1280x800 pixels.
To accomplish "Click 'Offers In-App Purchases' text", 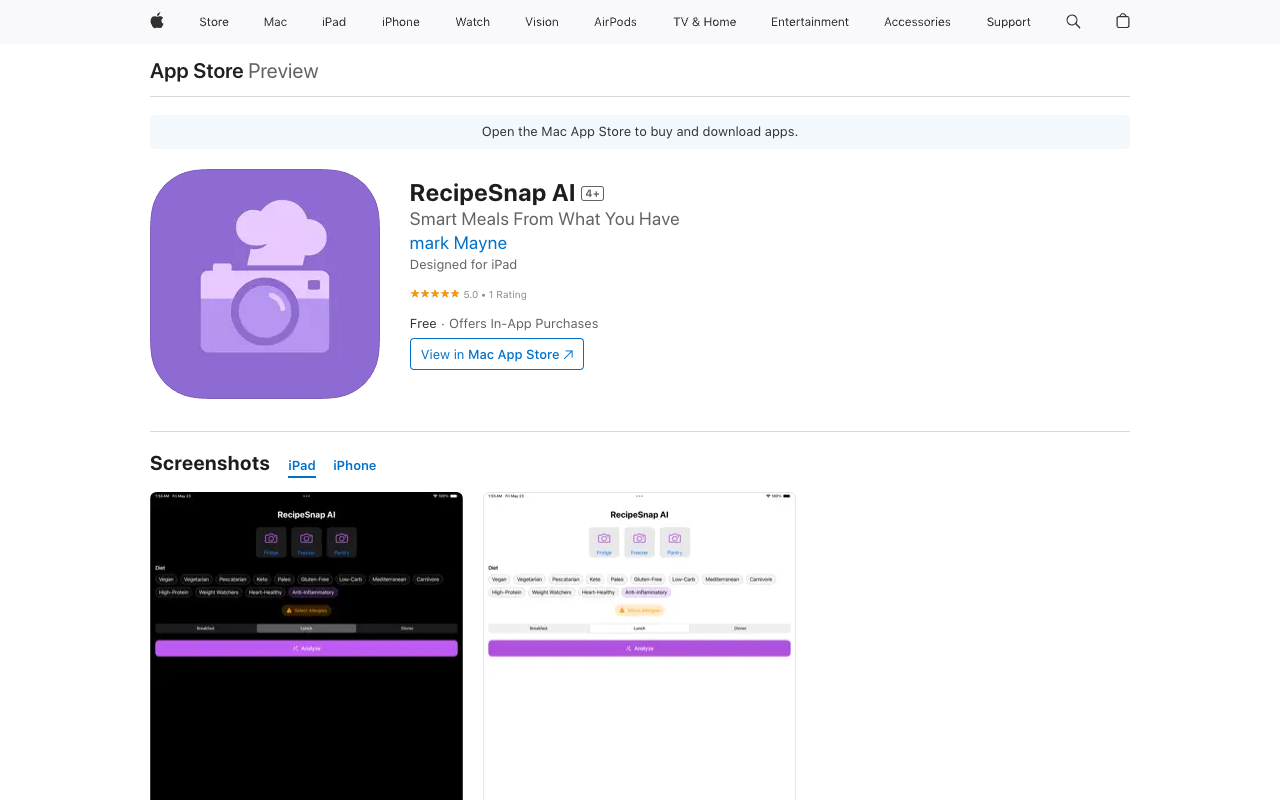I will pos(524,324).
